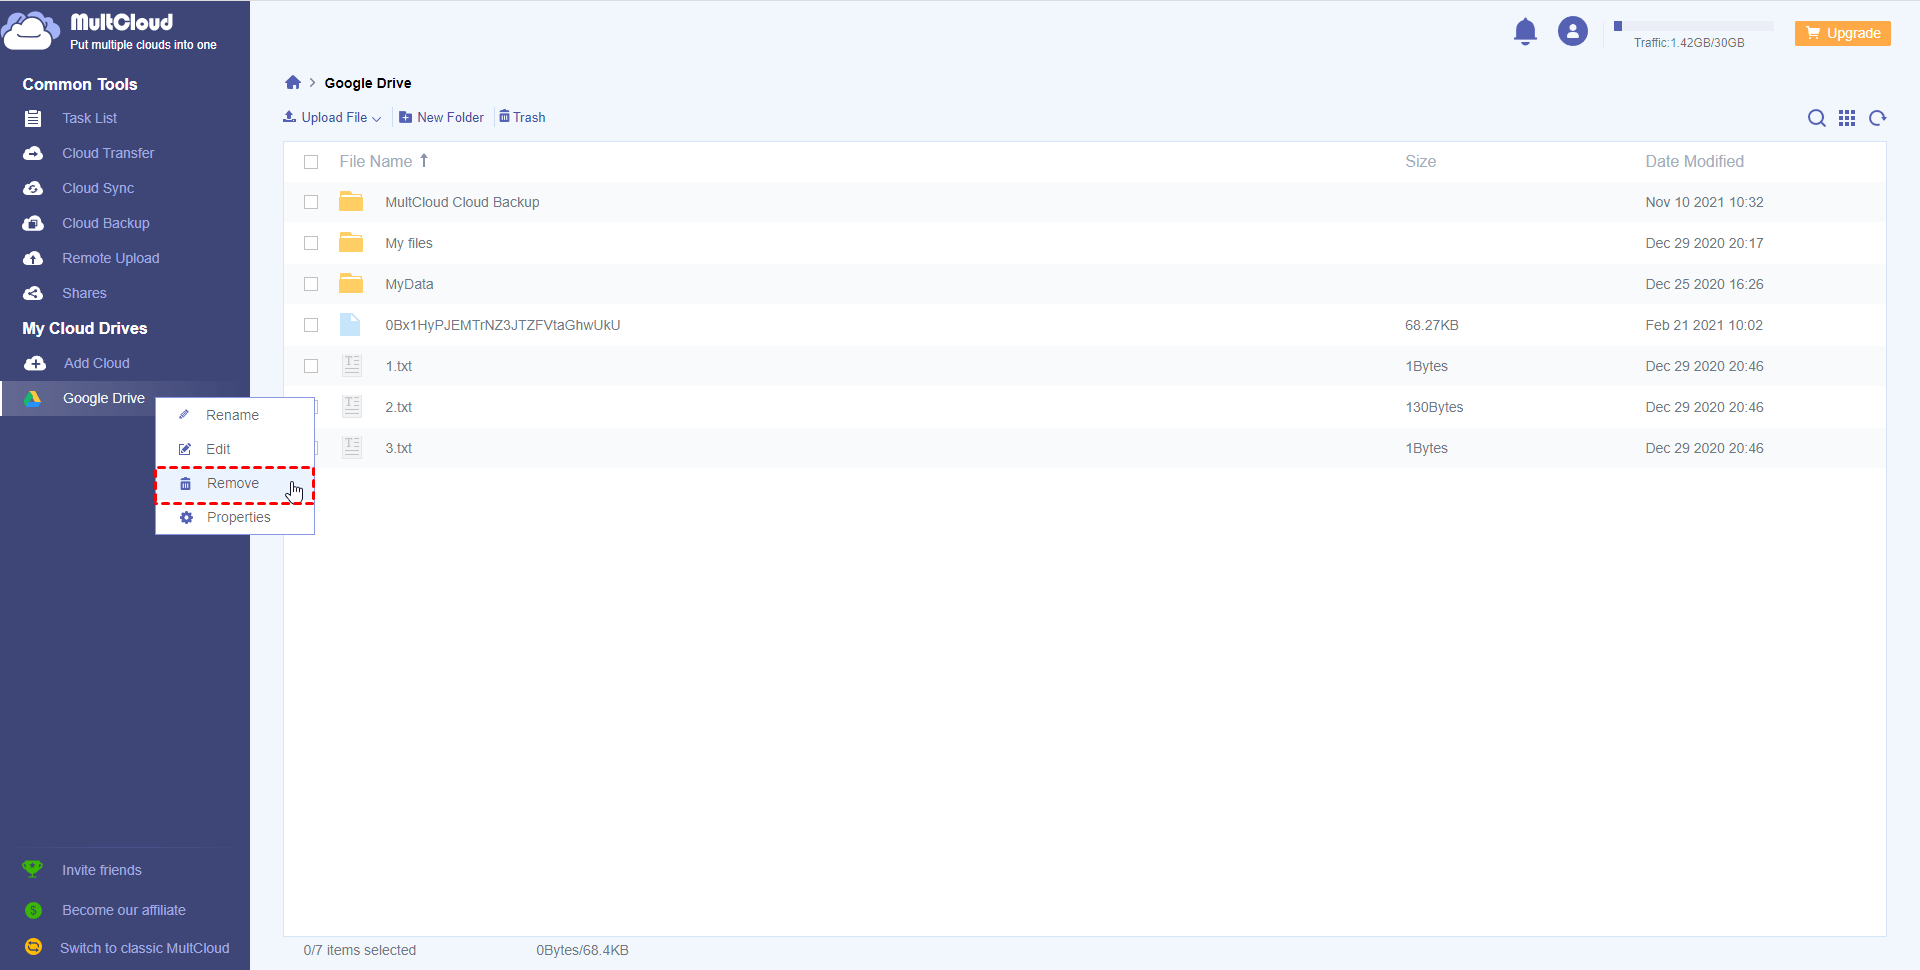Open the notifications bell

coord(1525,32)
